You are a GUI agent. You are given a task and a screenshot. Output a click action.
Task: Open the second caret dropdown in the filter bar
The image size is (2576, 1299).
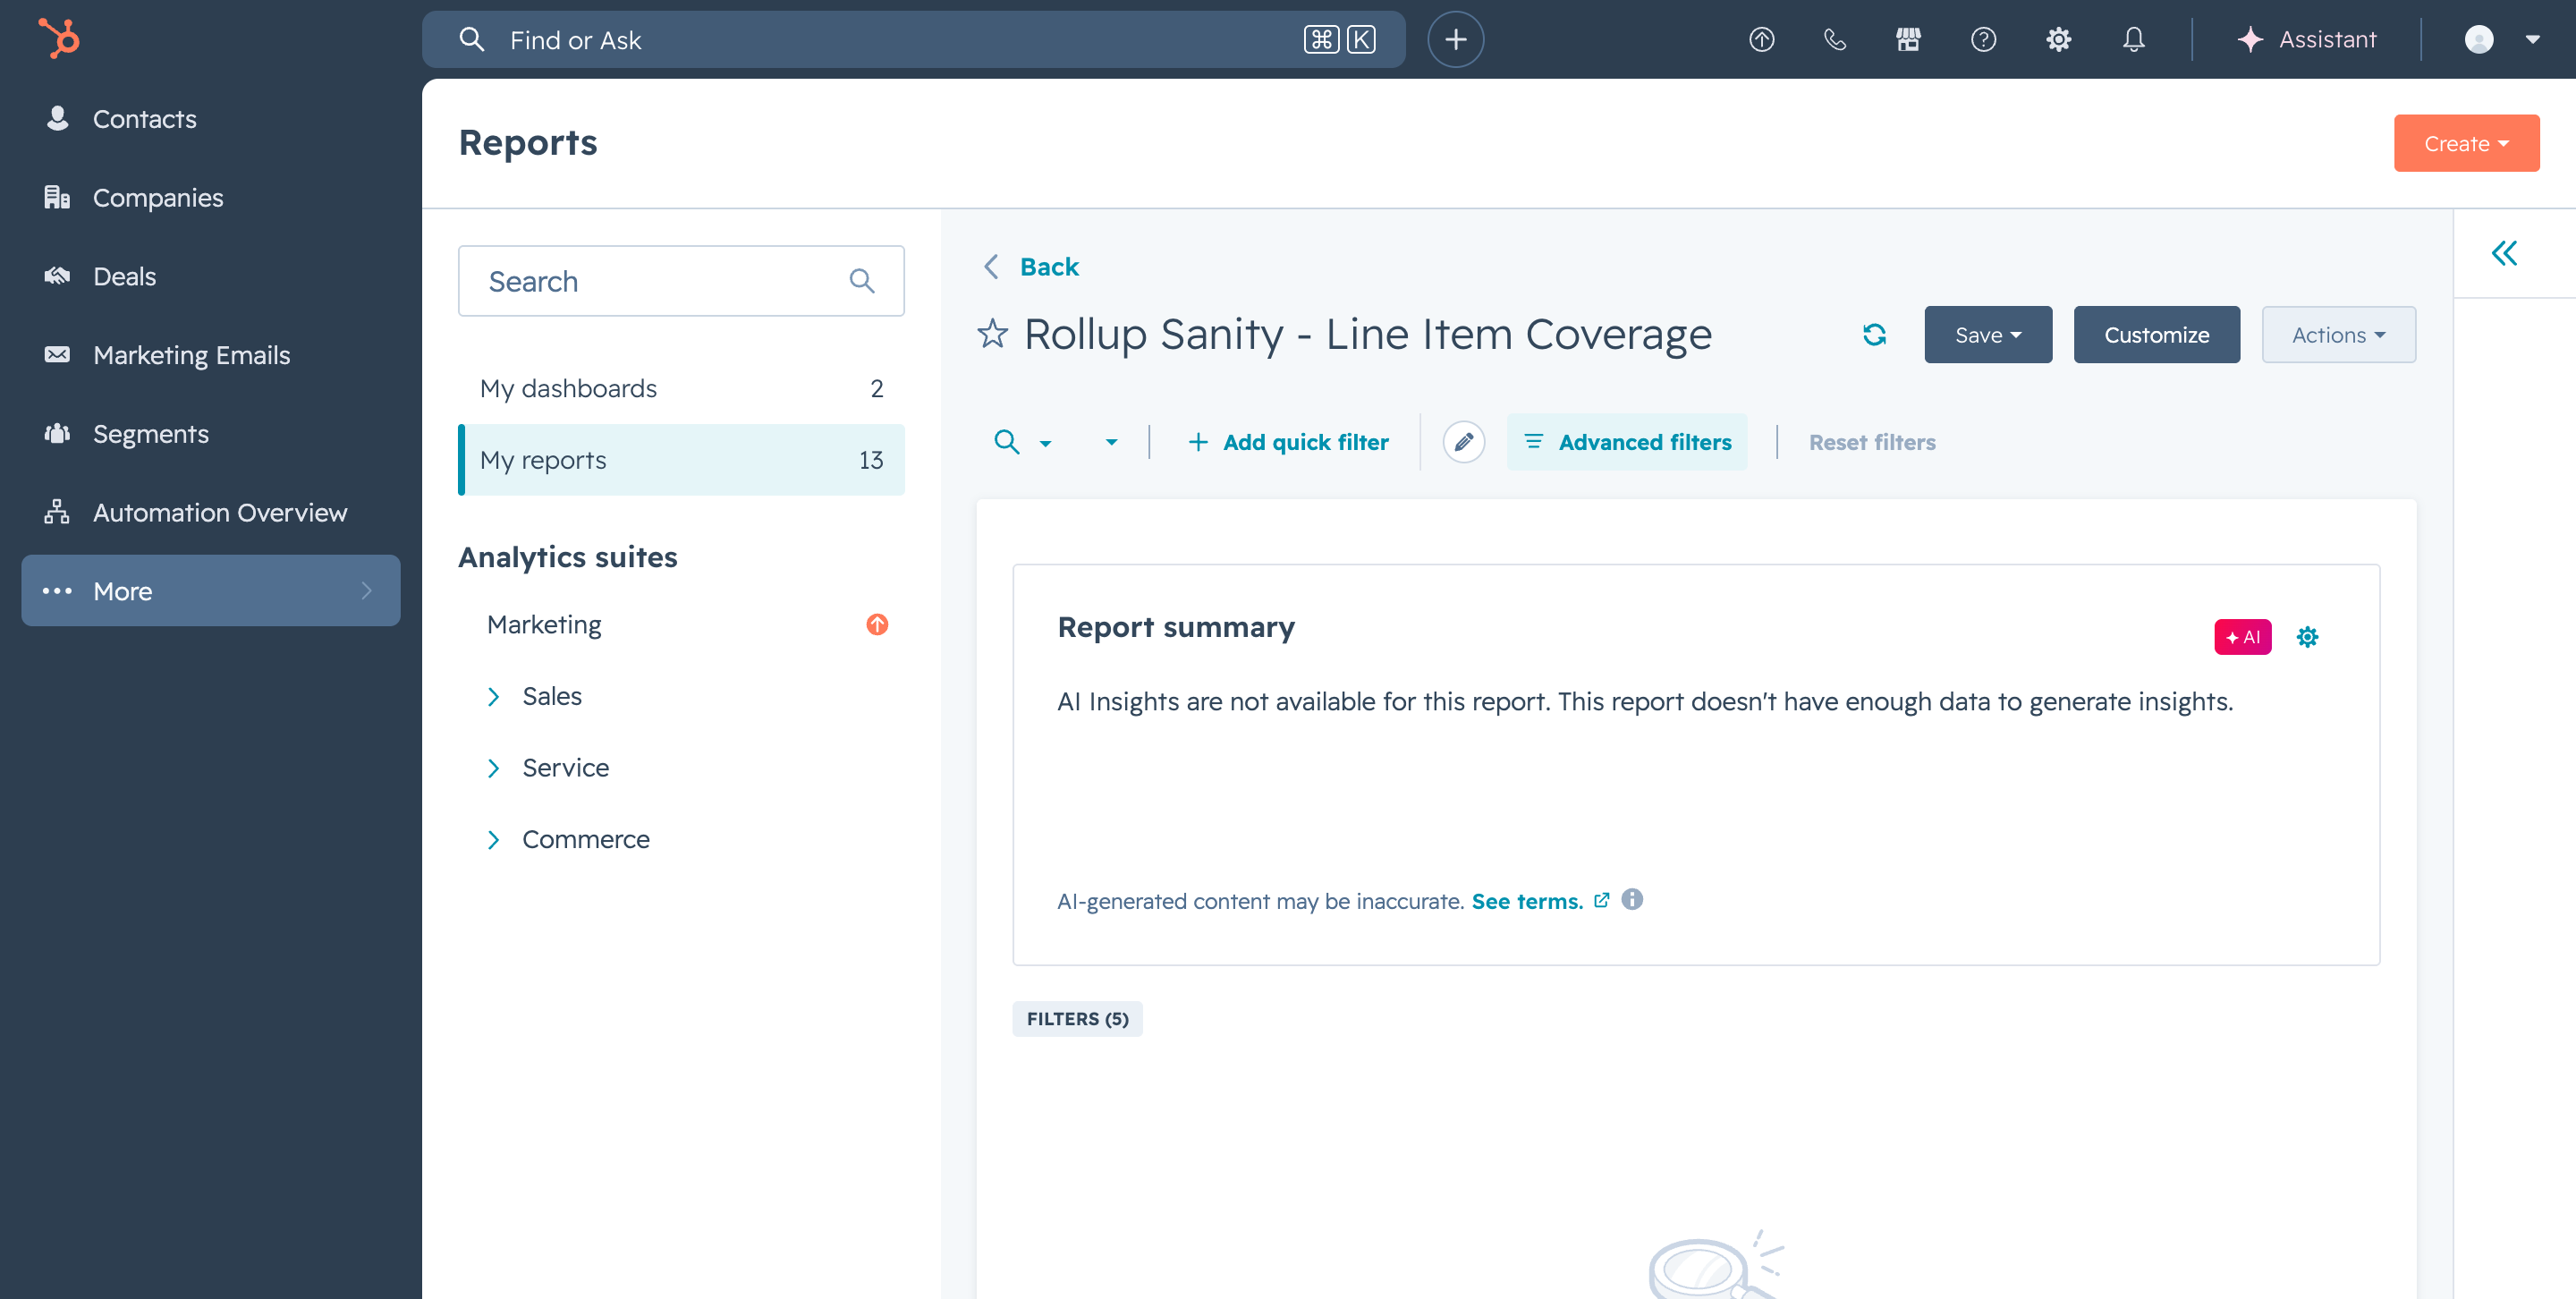tap(1111, 442)
